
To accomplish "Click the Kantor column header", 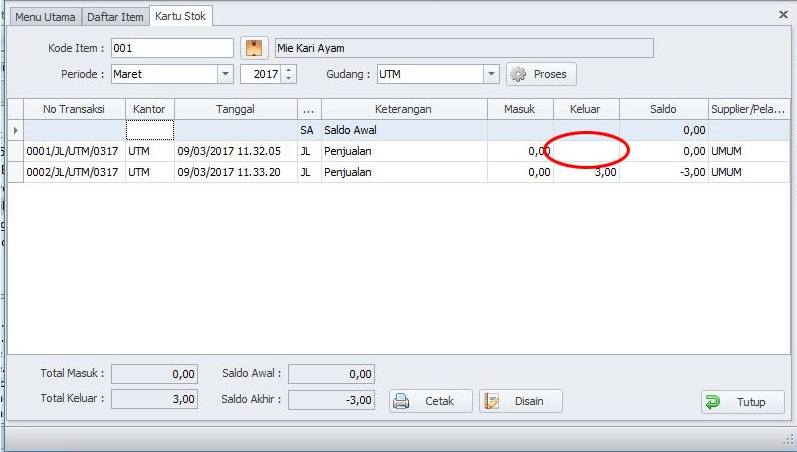I will (x=149, y=109).
